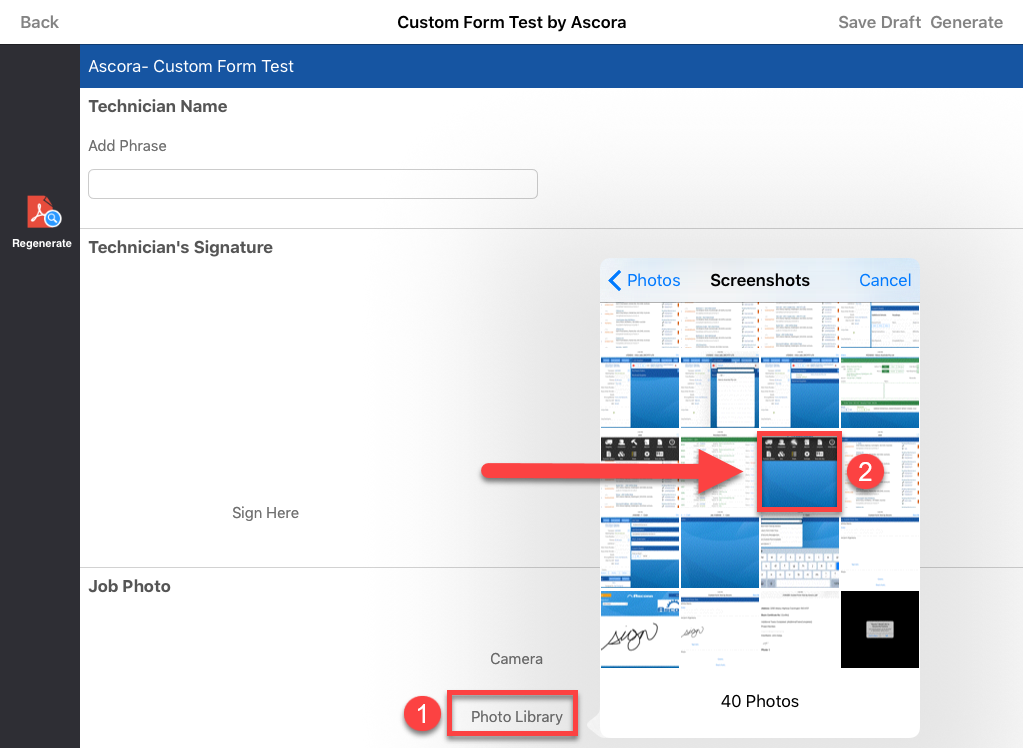The image size is (1023, 748).
Task: Pick the large handwritten 'sign' signature thumbnail
Action: pos(640,629)
